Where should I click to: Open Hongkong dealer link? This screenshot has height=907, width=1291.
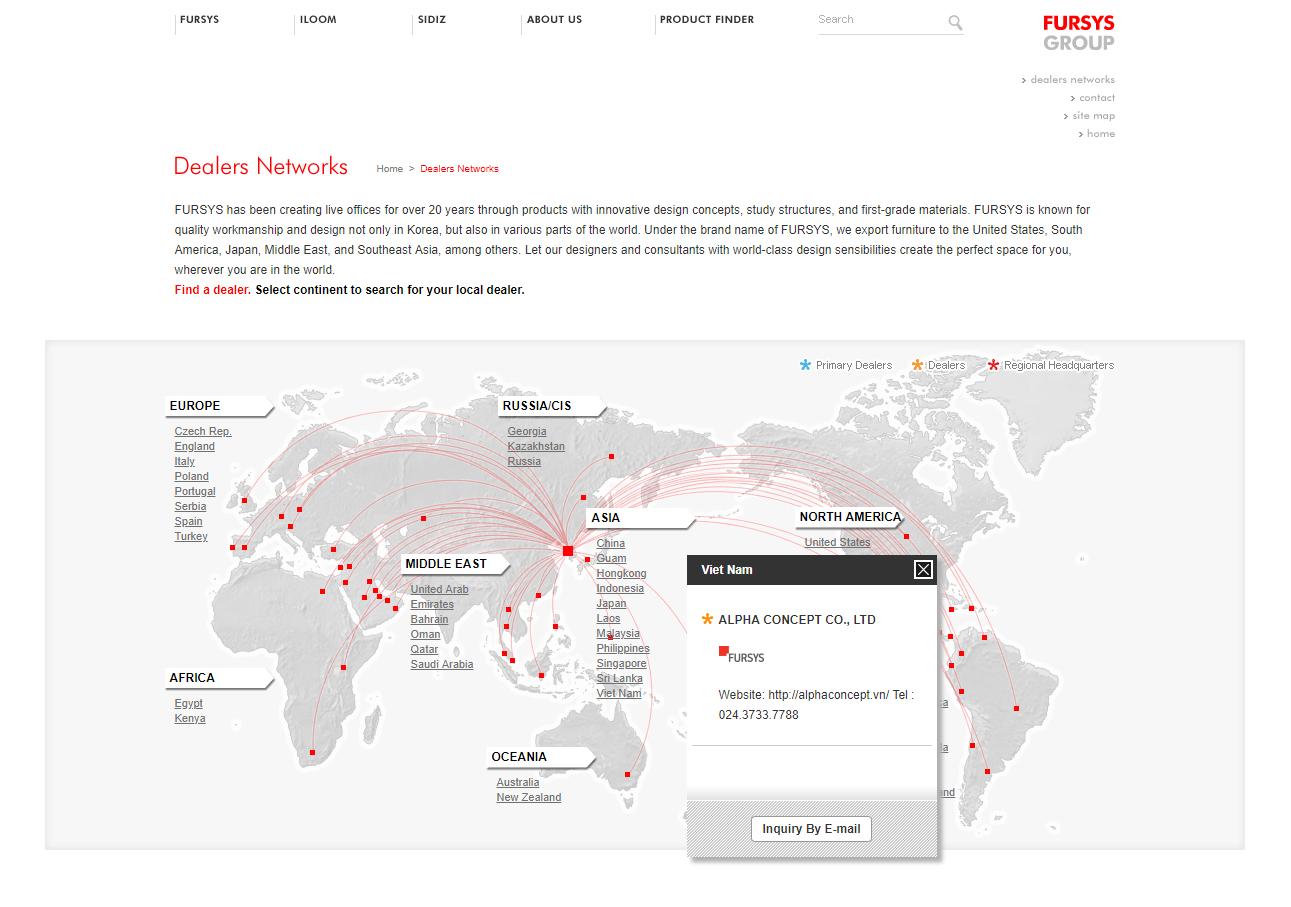coord(621,574)
